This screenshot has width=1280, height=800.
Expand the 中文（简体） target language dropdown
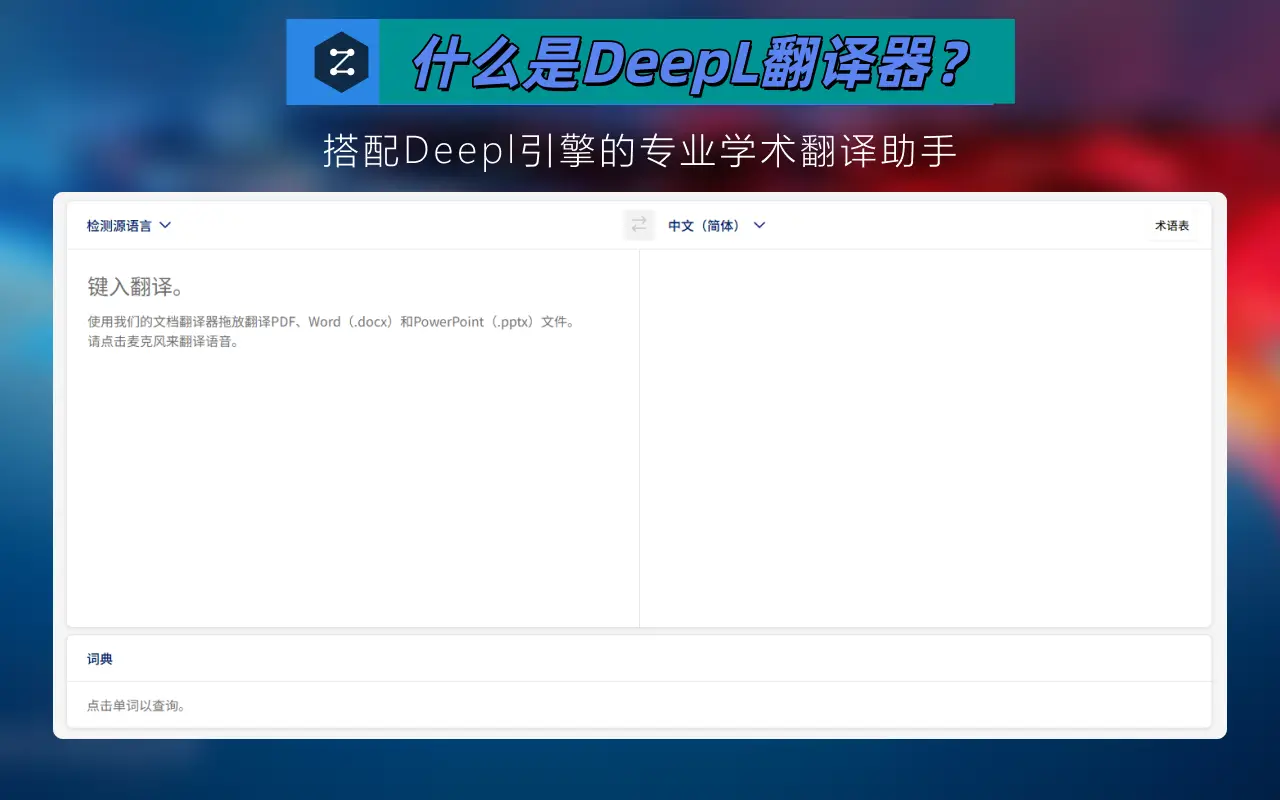(x=704, y=226)
